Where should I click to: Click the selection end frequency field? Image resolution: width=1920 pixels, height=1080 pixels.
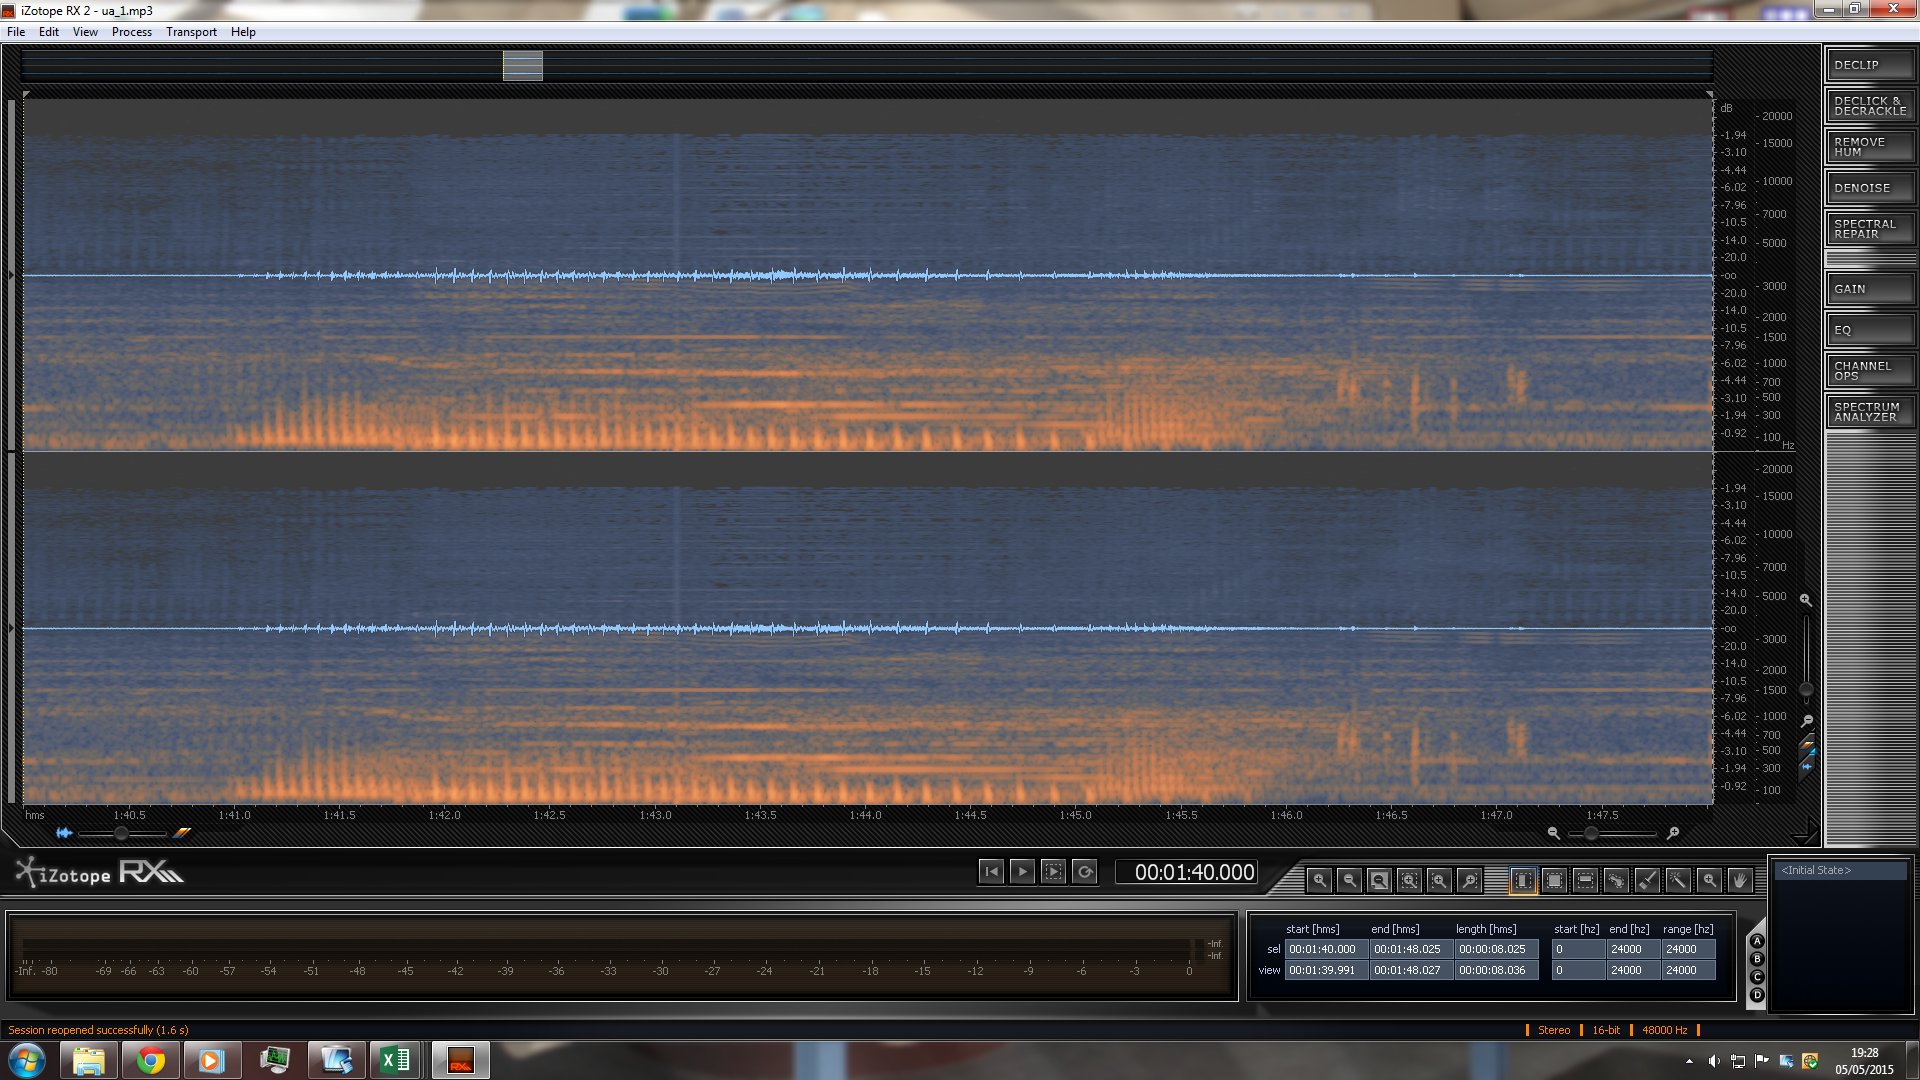(x=1632, y=949)
